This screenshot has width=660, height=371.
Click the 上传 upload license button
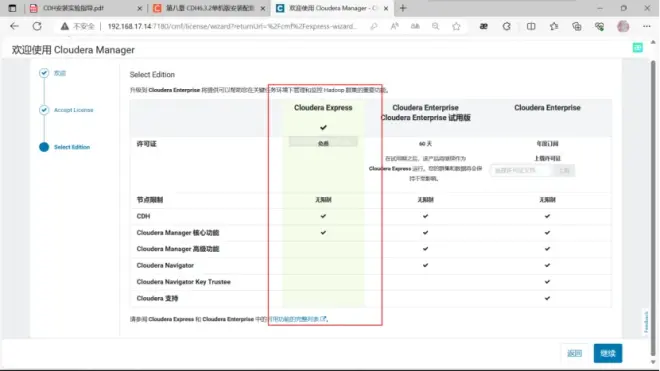click(564, 171)
